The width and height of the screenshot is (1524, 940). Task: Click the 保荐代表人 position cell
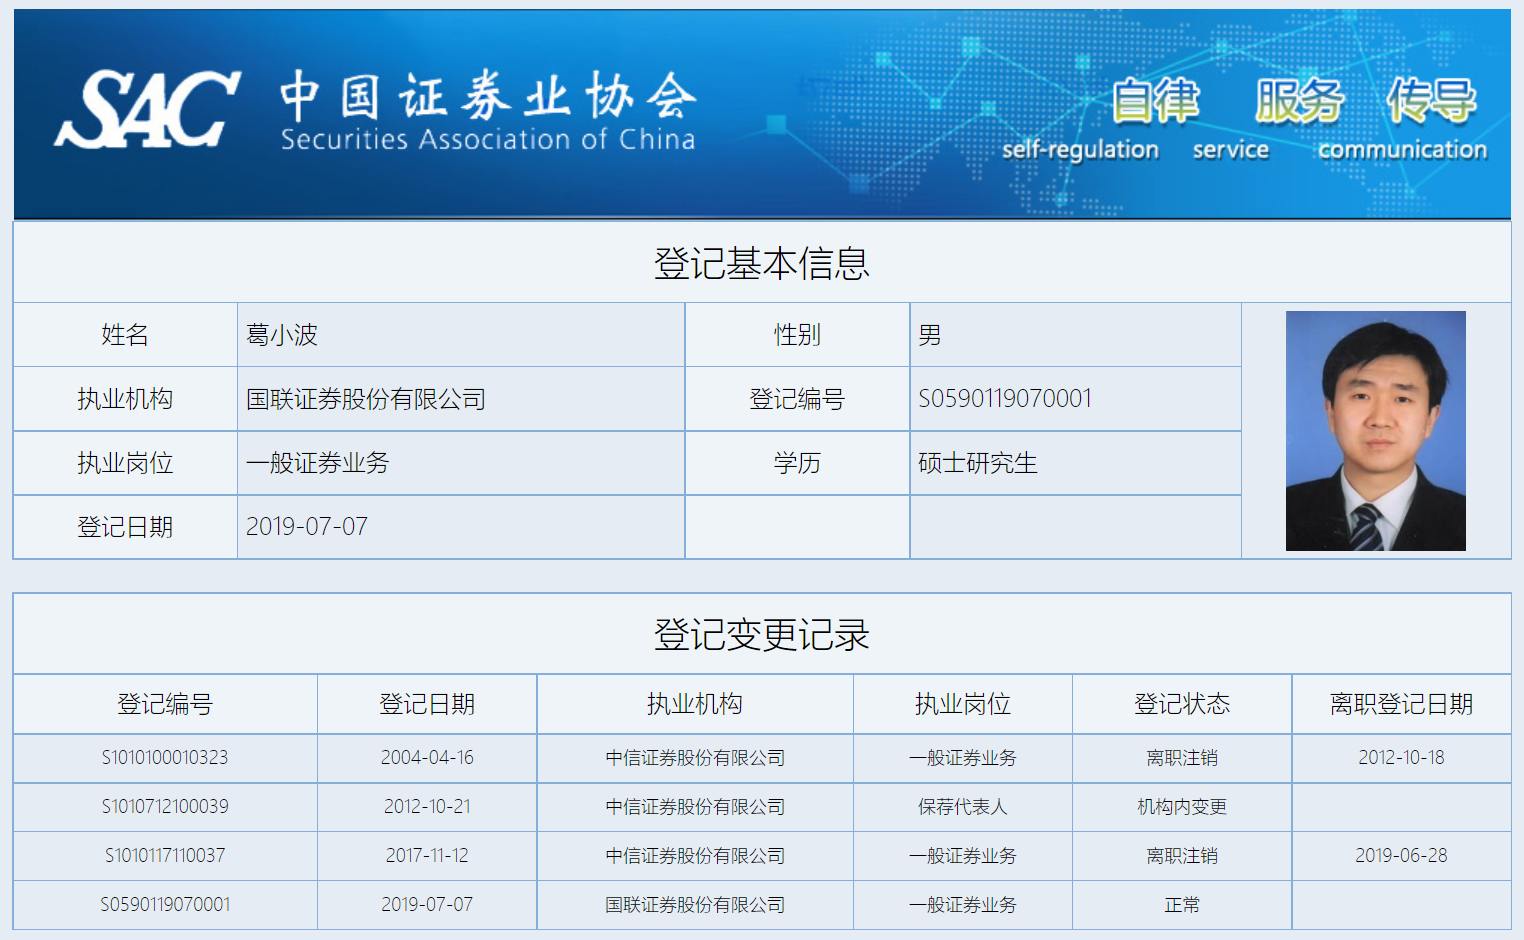[x=963, y=807]
